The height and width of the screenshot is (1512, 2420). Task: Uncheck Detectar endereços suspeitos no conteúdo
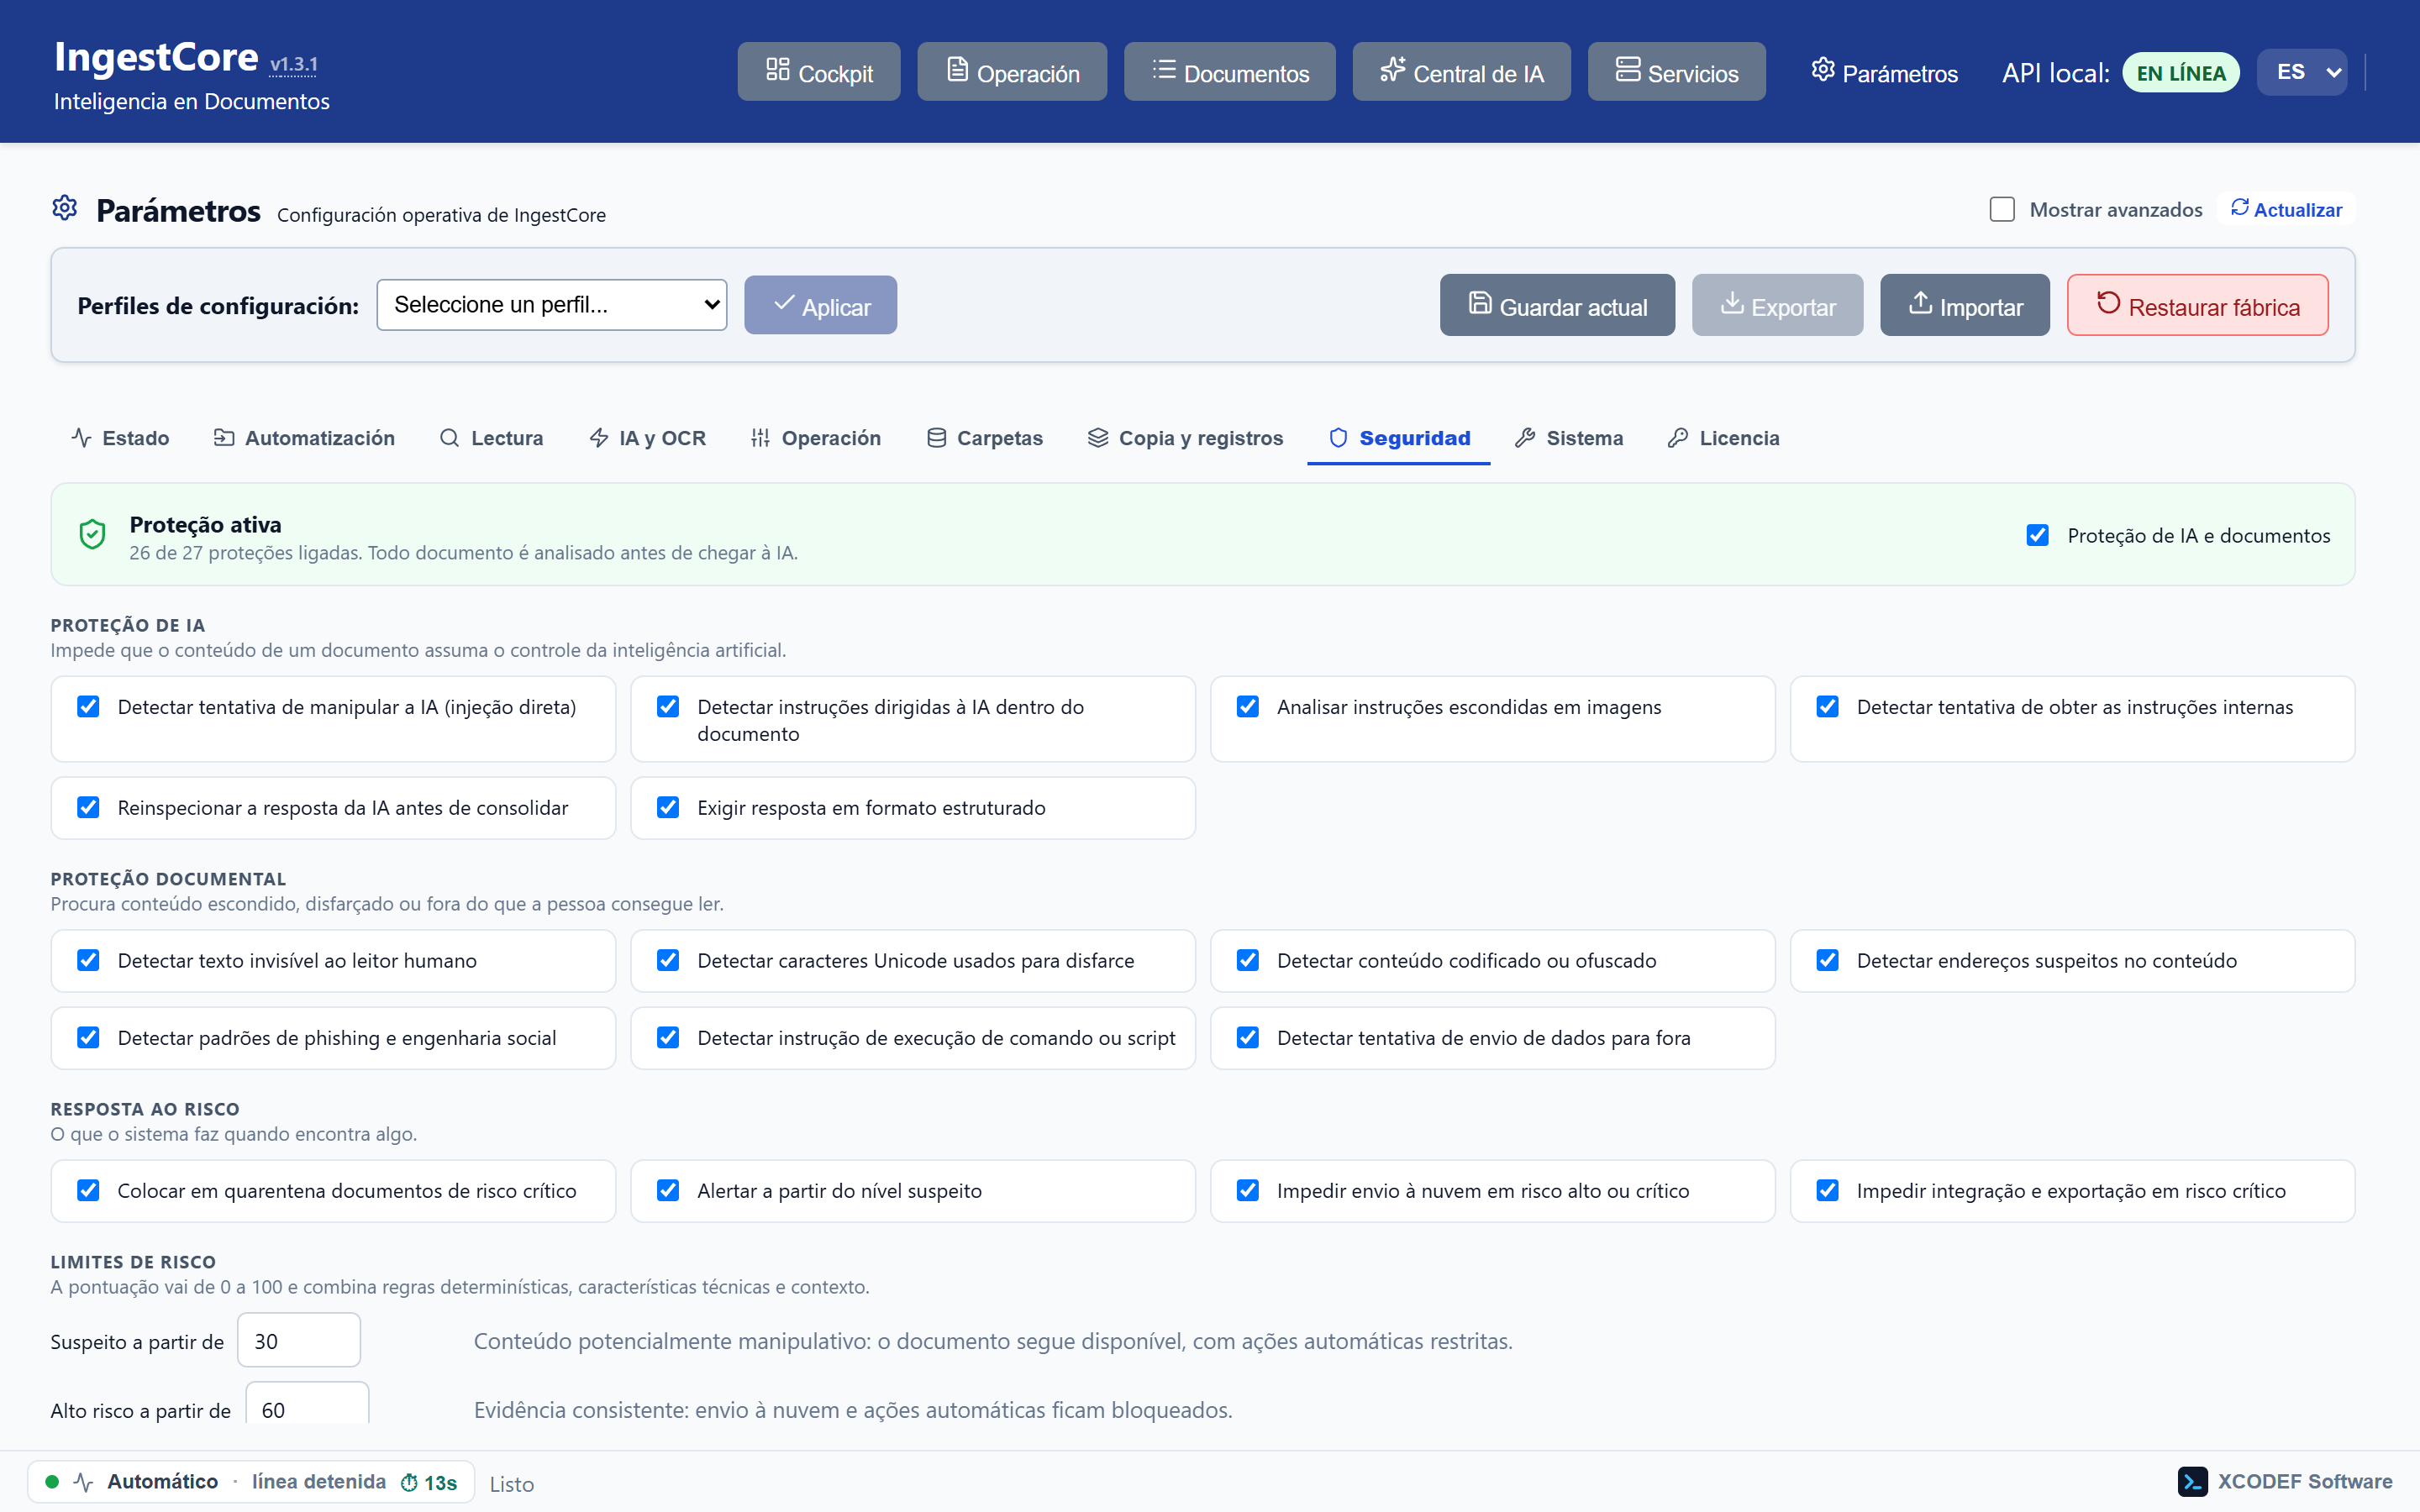pos(1828,960)
